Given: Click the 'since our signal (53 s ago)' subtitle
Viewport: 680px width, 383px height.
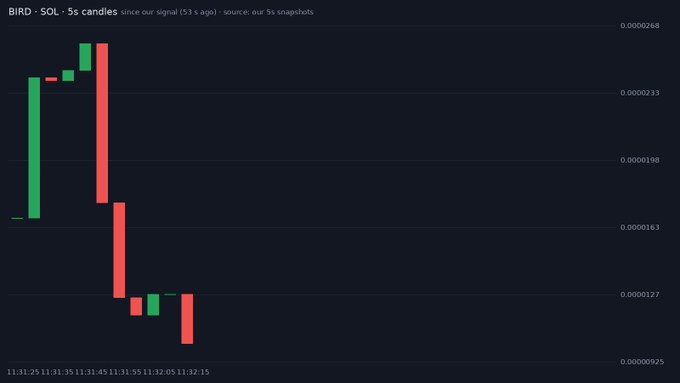Looking at the screenshot, I should (x=168, y=12).
